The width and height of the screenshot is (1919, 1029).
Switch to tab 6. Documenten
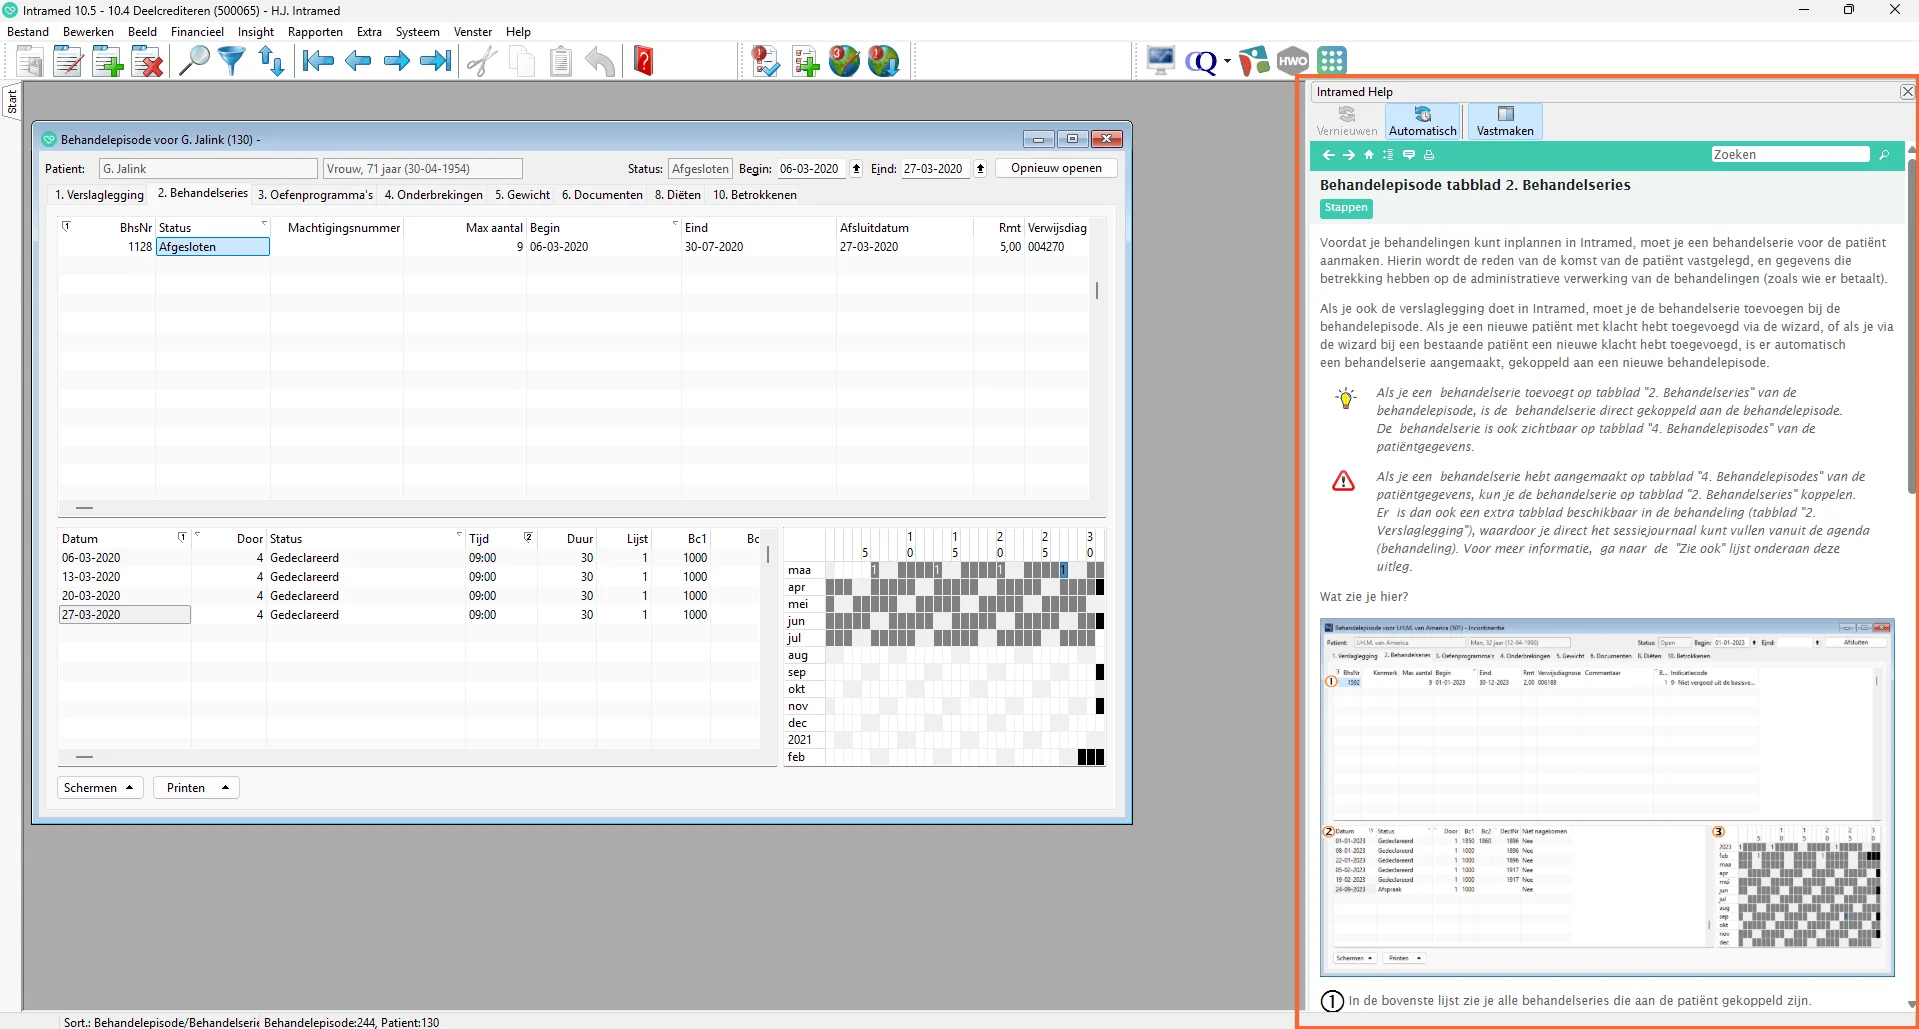pyautogui.click(x=602, y=195)
